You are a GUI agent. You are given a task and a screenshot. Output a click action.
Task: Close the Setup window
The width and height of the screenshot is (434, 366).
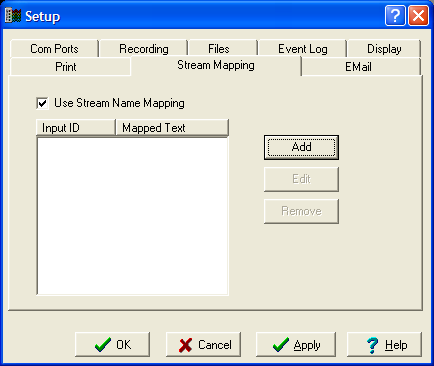[418, 15]
